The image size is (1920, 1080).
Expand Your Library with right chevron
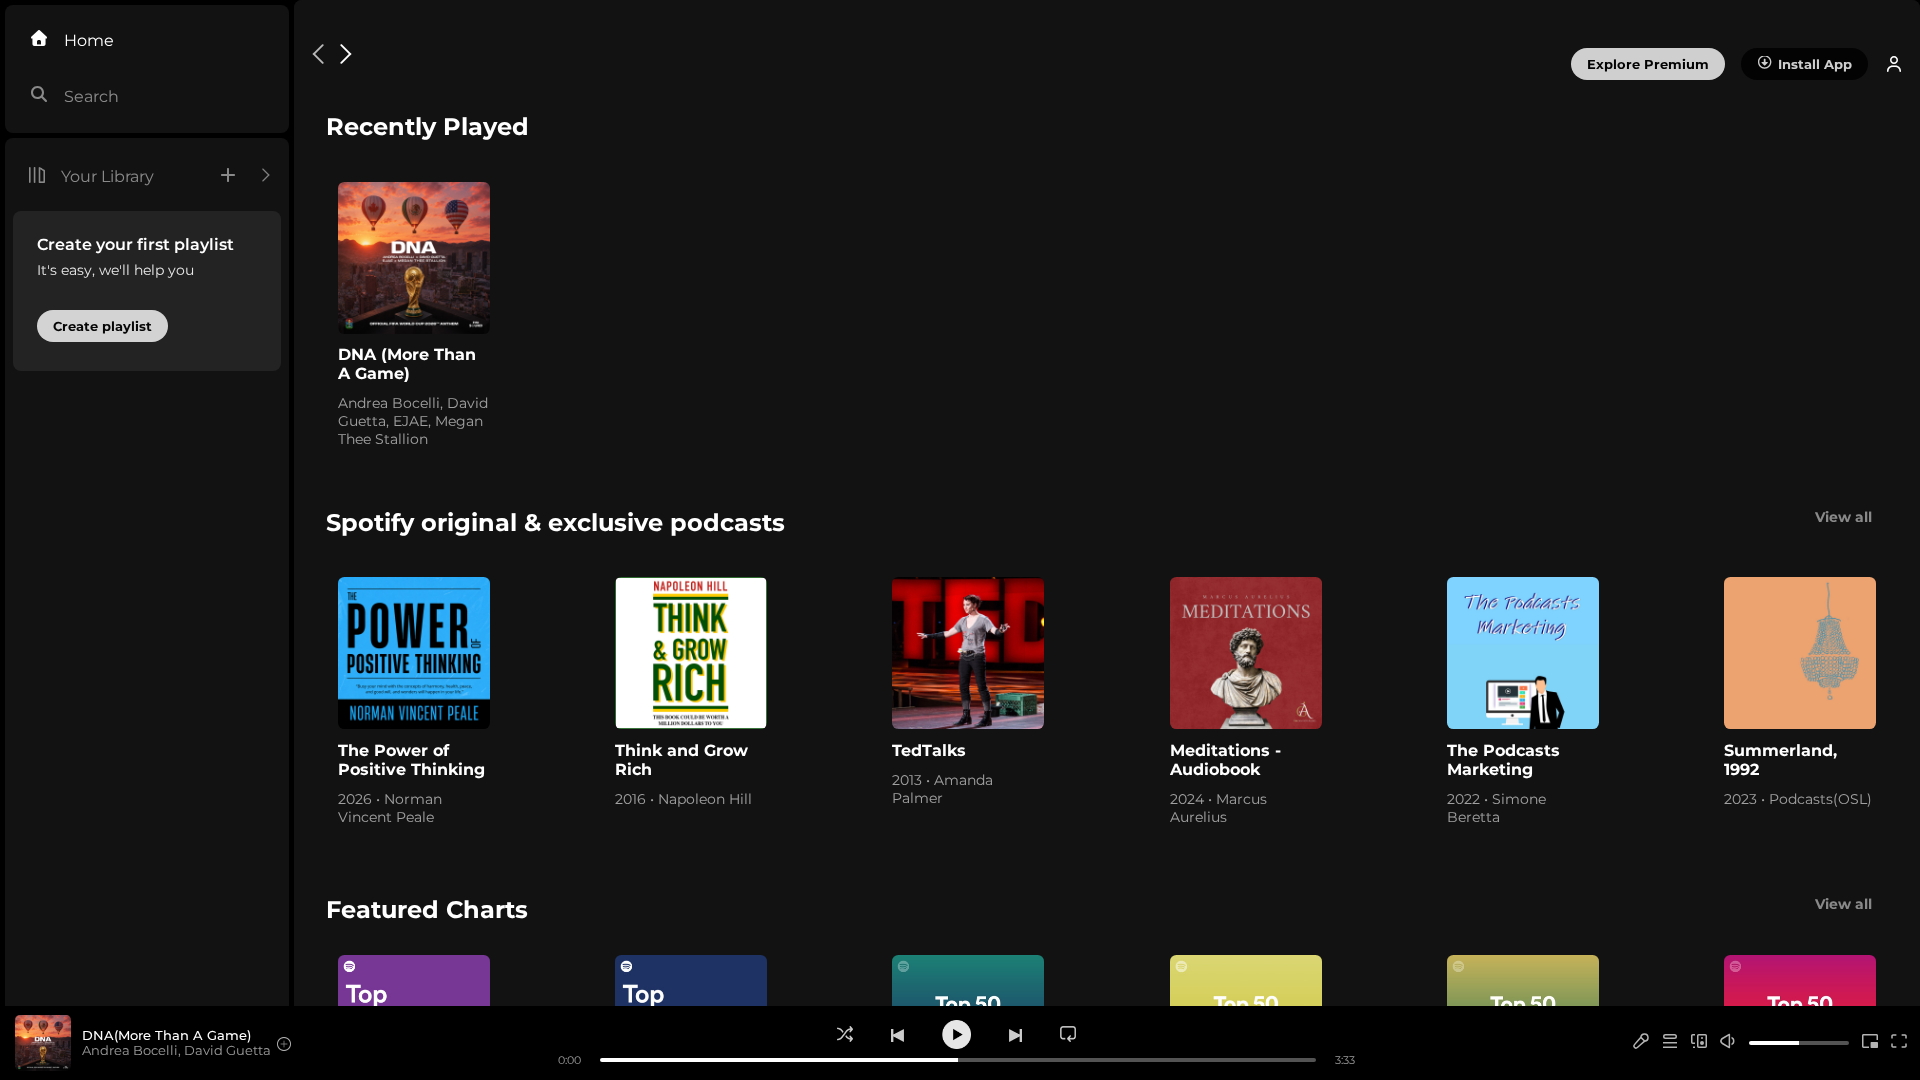point(266,175)
